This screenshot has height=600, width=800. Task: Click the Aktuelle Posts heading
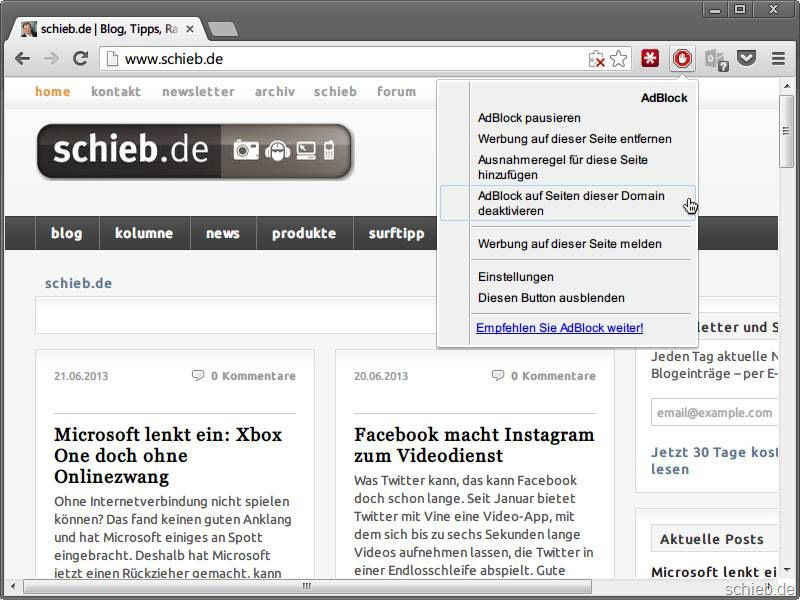click(x=712, y=539)
